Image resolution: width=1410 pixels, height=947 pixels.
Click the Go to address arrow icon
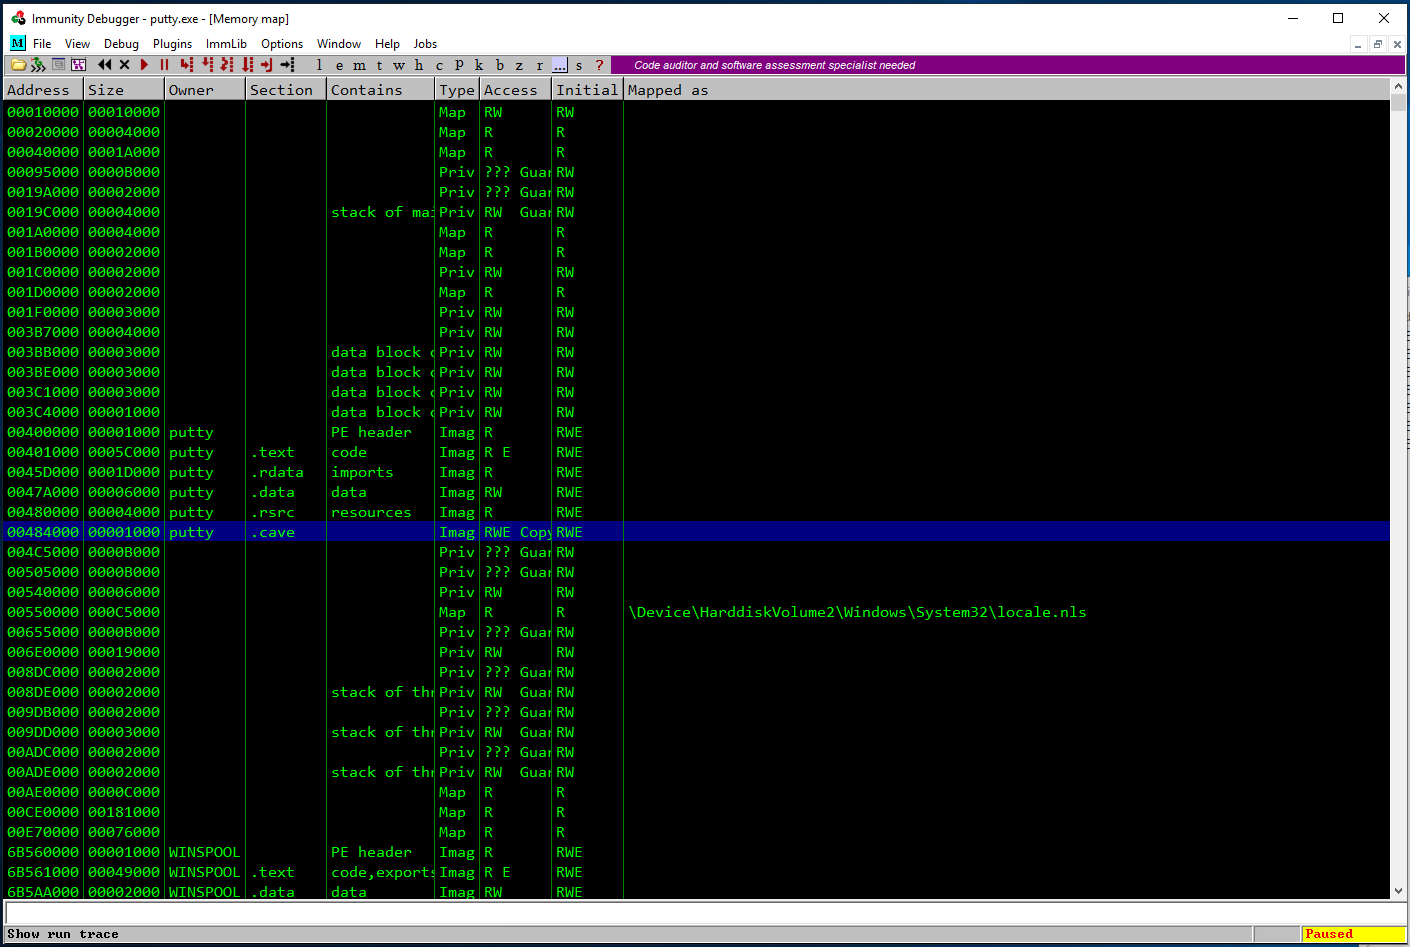pyautogui.click(x=287, y=65)
